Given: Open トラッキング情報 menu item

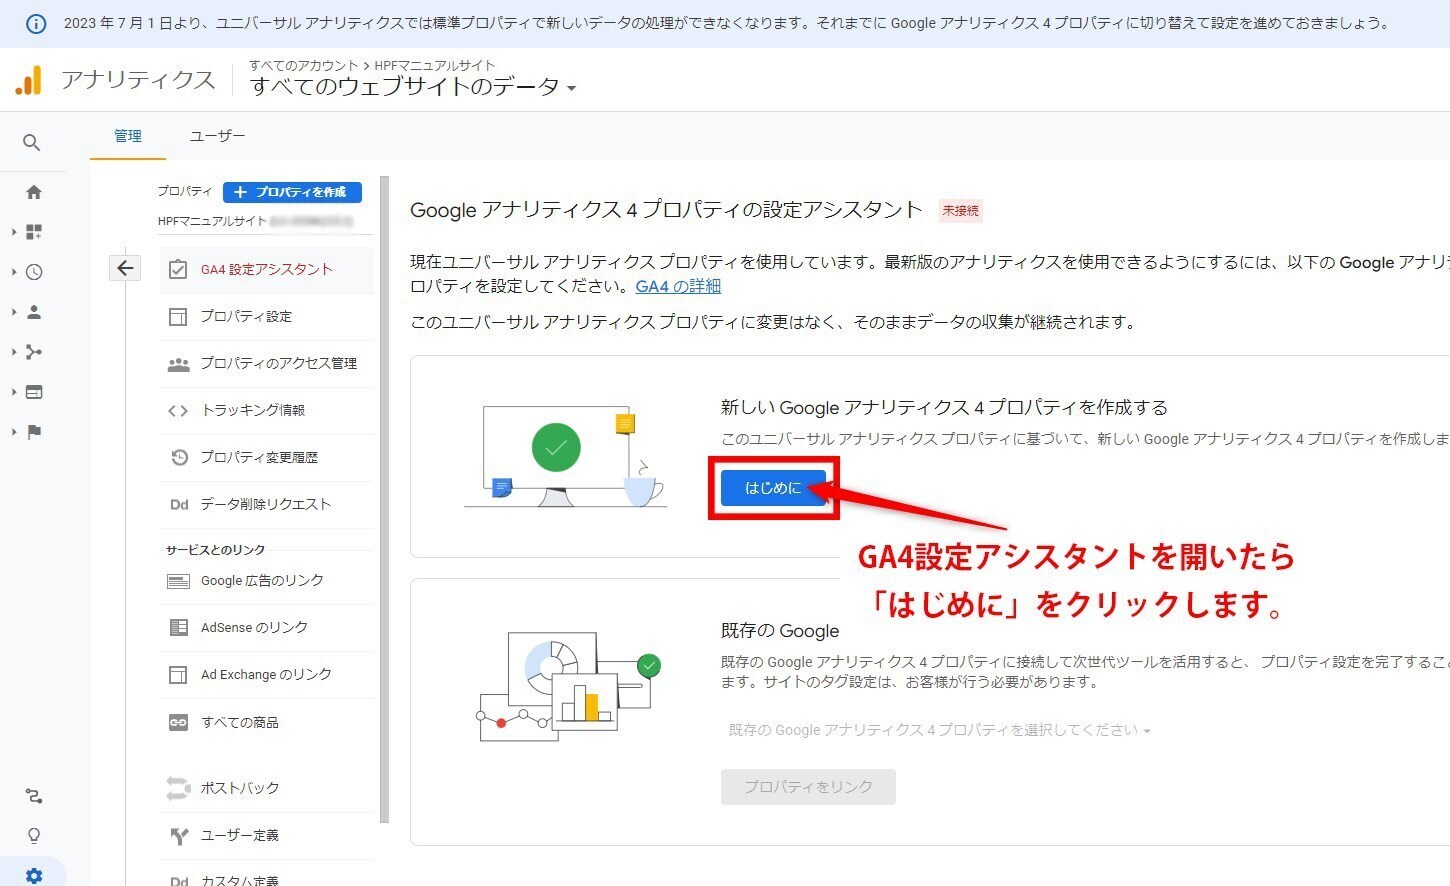Looking at the screenshot, I should 266,410.
